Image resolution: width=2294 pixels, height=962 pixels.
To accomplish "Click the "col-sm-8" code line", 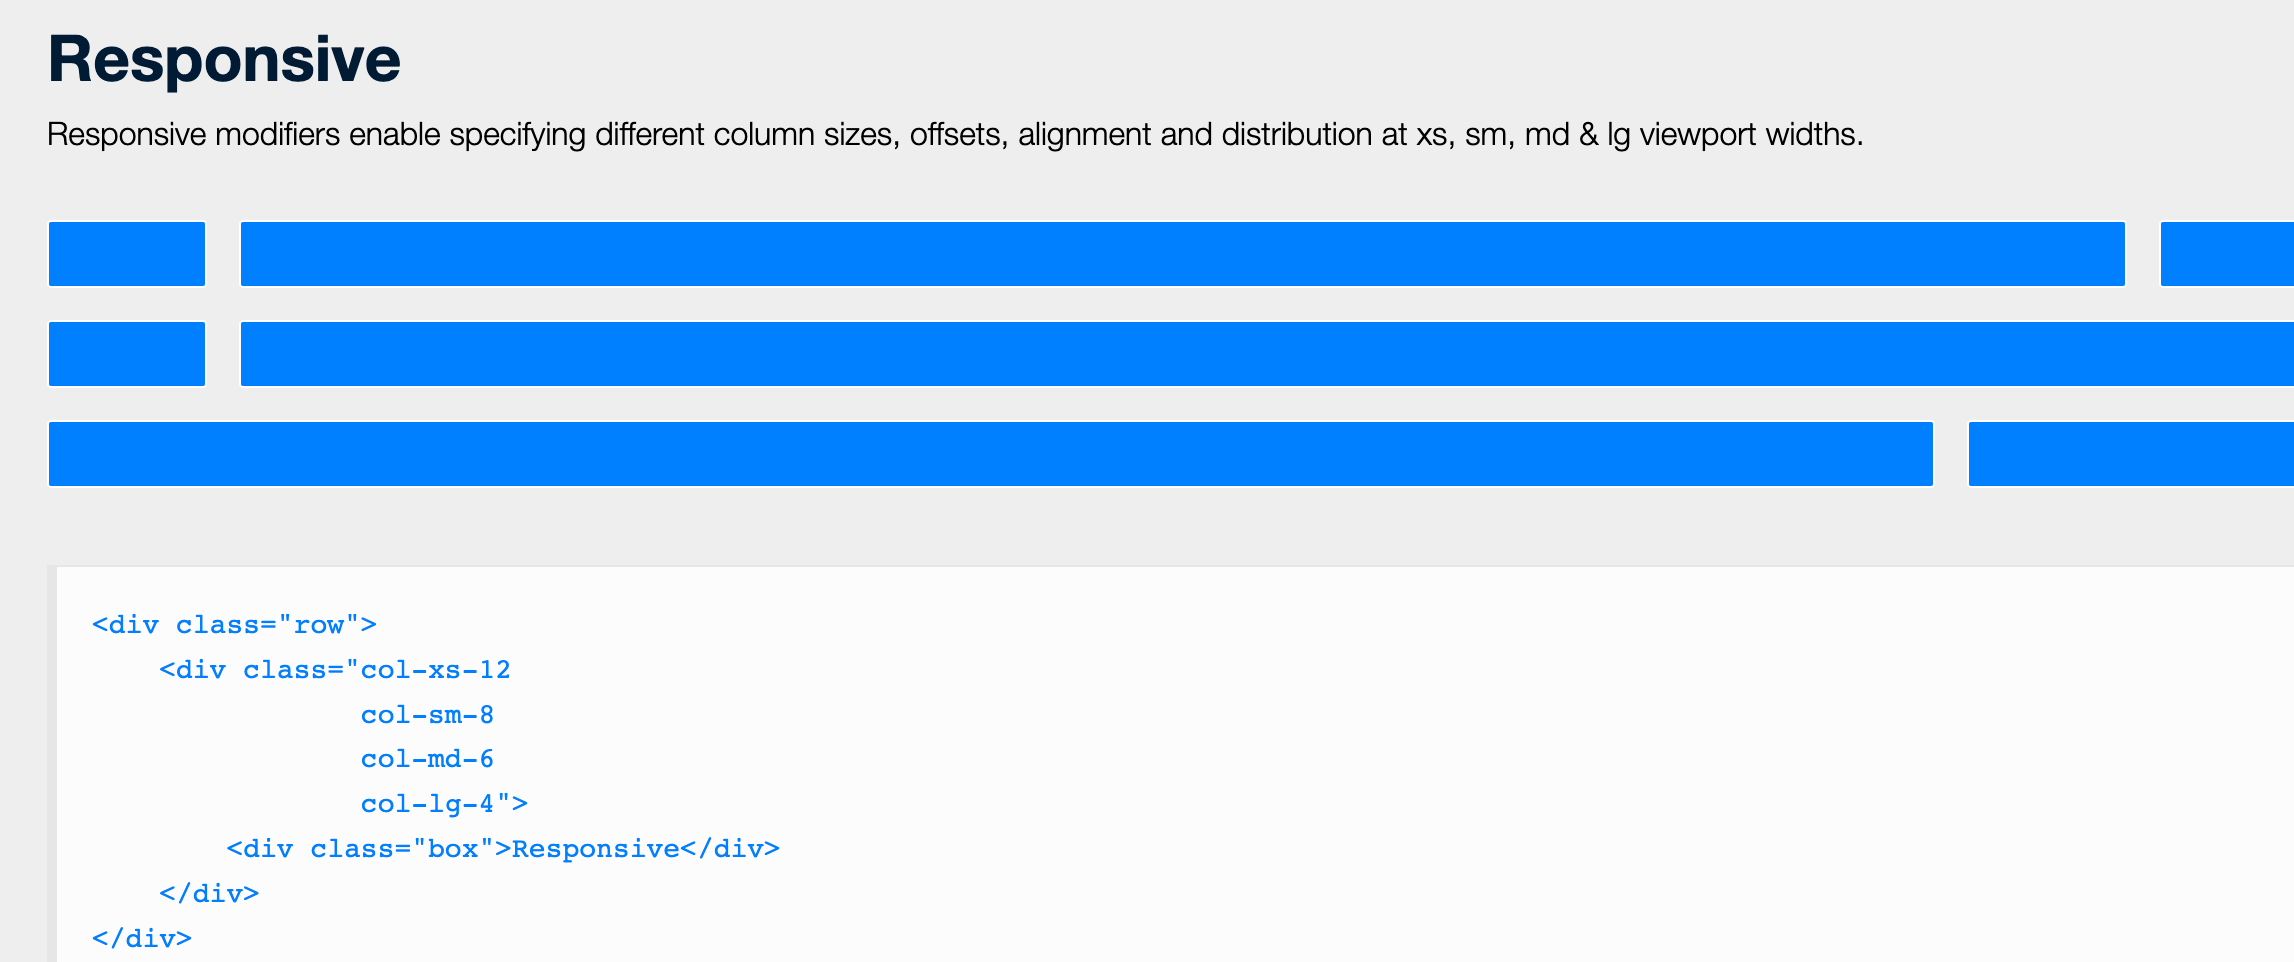I will pos(427,715).
